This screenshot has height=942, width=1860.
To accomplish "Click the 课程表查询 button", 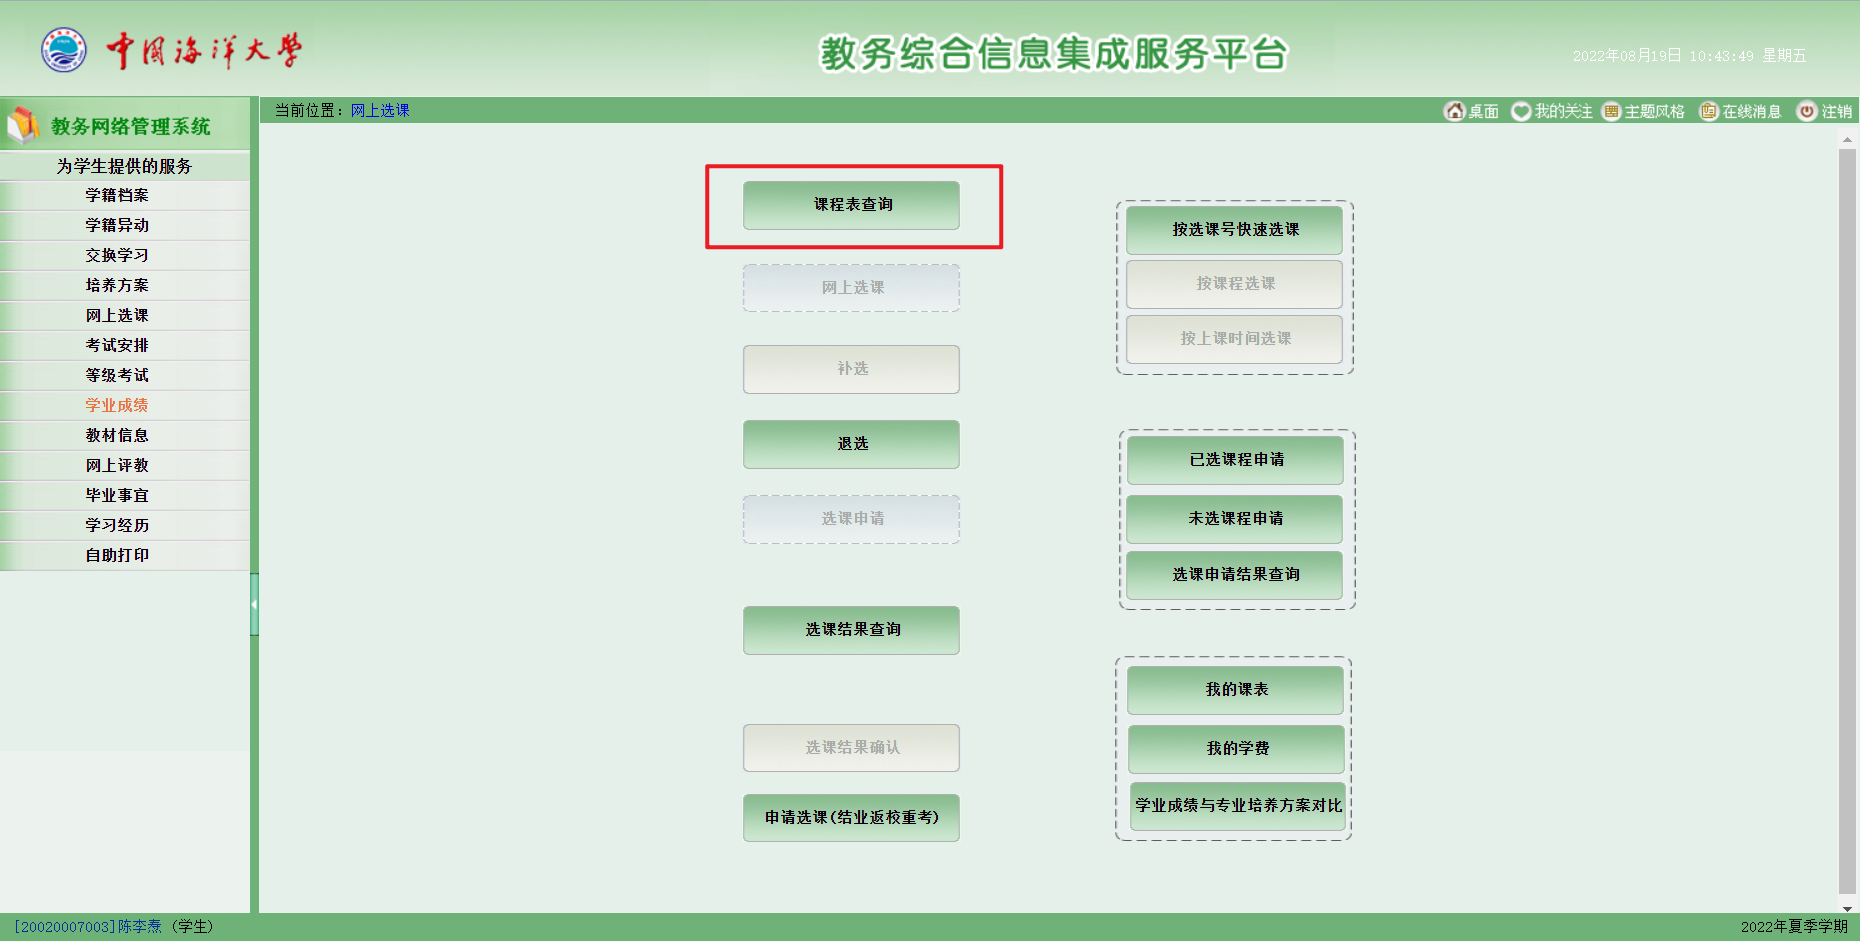I will pyautogui.click(x=852, y=205).
